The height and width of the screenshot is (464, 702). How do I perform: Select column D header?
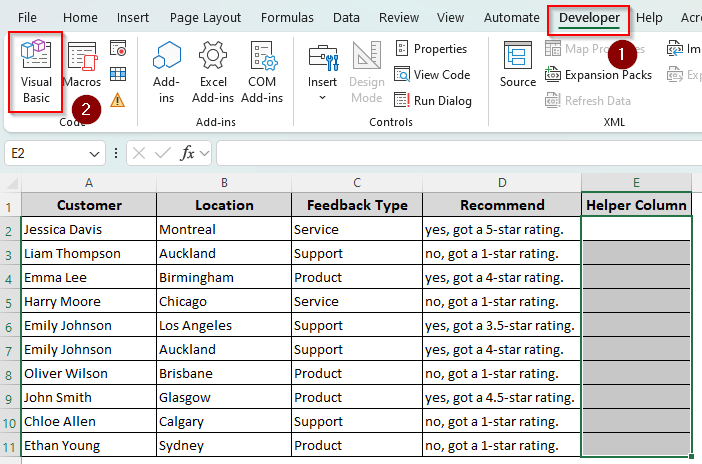pos(502,183)
